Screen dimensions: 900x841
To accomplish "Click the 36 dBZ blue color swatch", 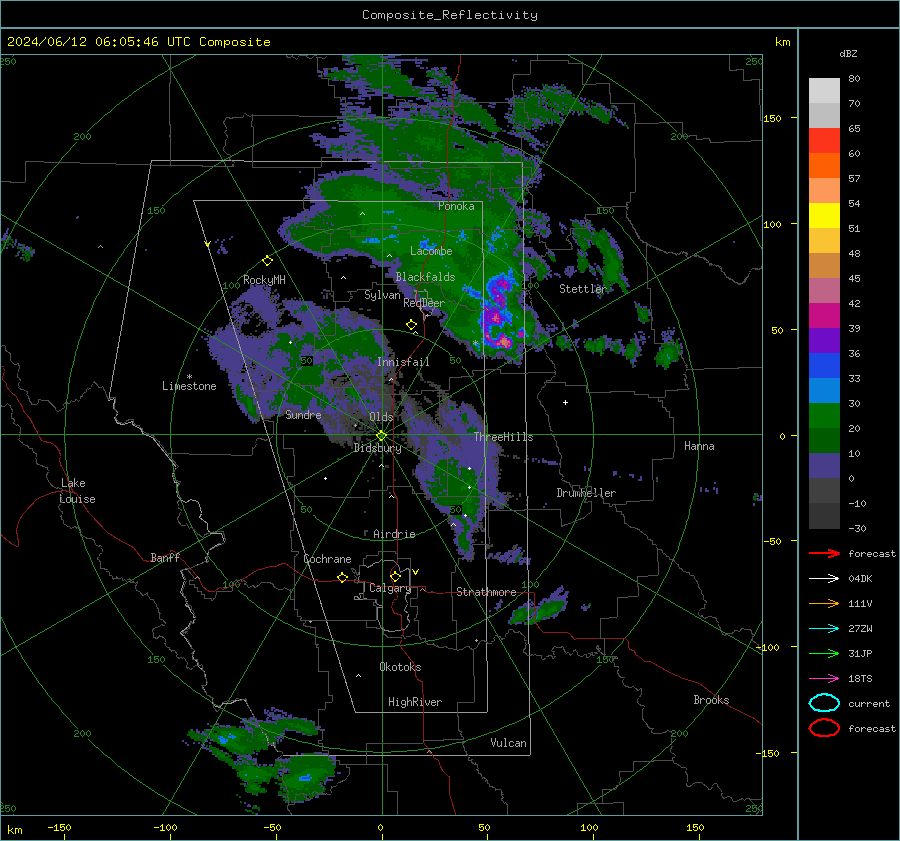I will (x=824, y=365).
